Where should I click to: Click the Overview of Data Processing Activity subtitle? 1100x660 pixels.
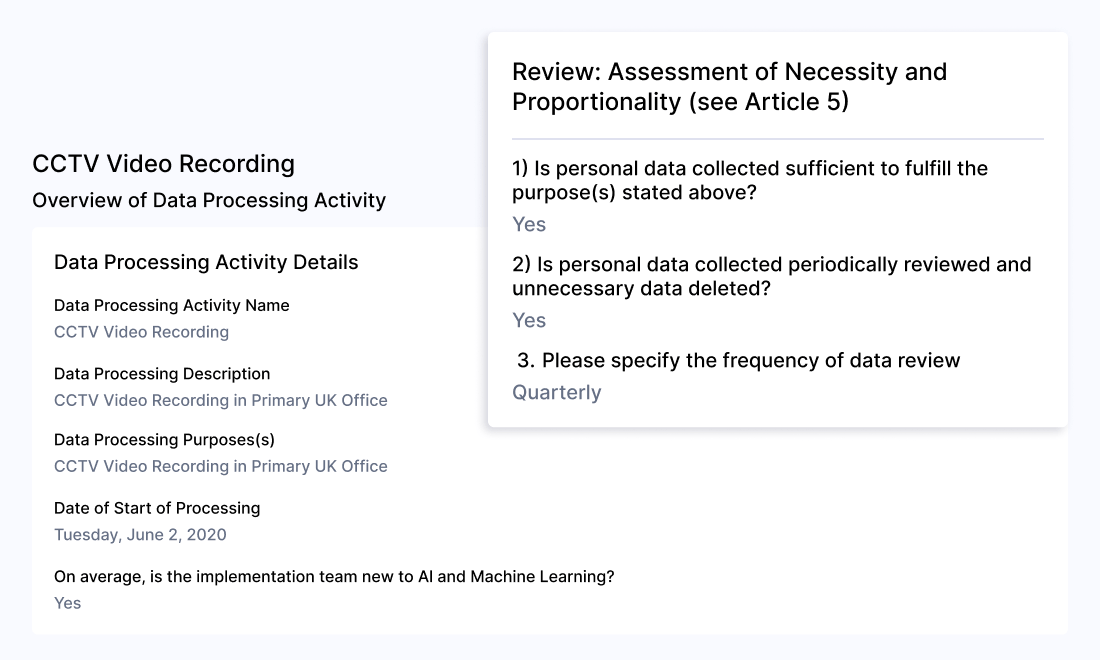pos(208,200)
